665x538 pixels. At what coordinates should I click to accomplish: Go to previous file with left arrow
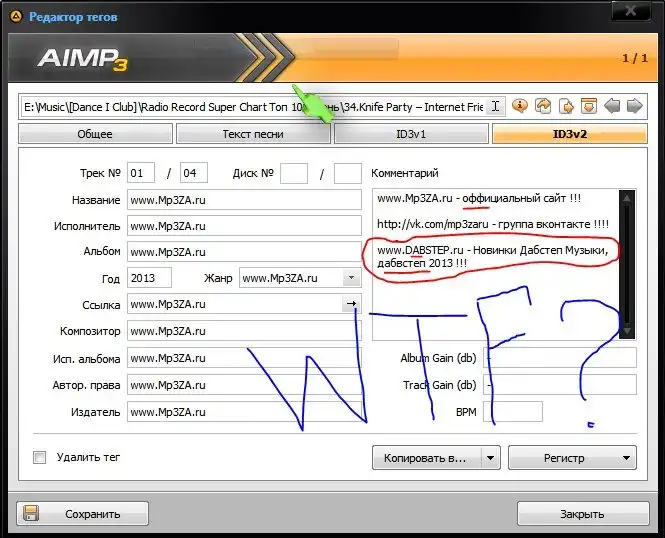612,106
